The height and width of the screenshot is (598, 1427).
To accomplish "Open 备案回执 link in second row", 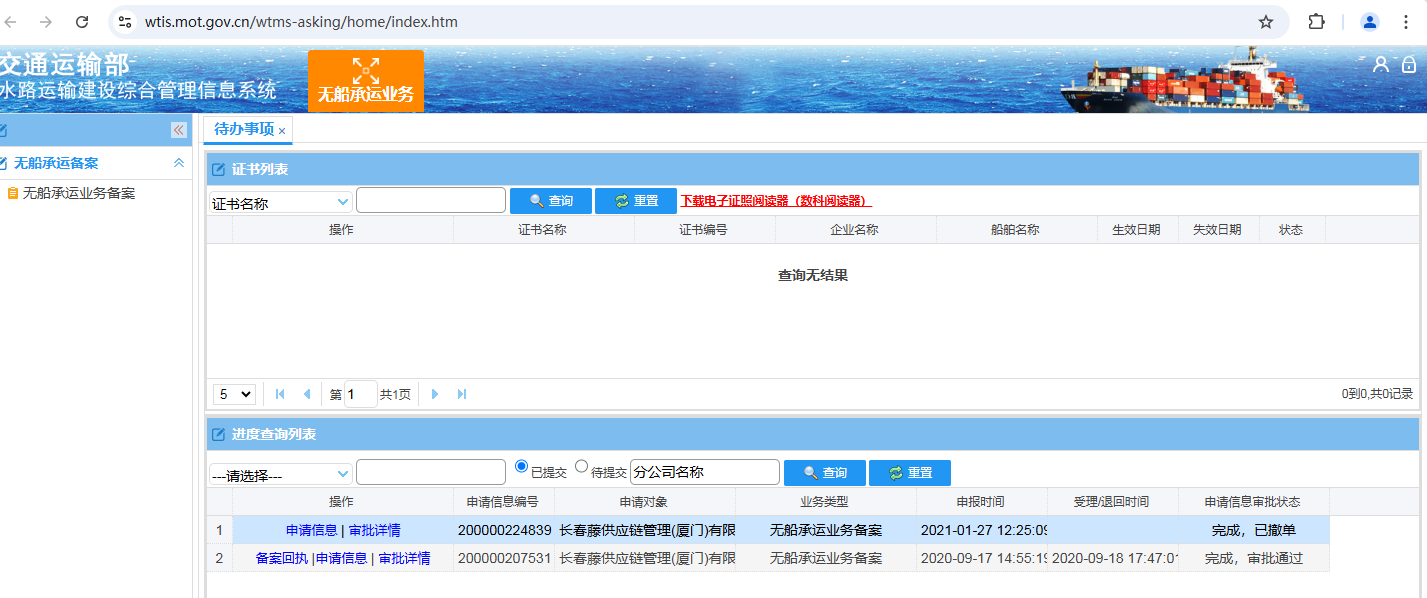I will pyautogui.click(x=281, y=558).
